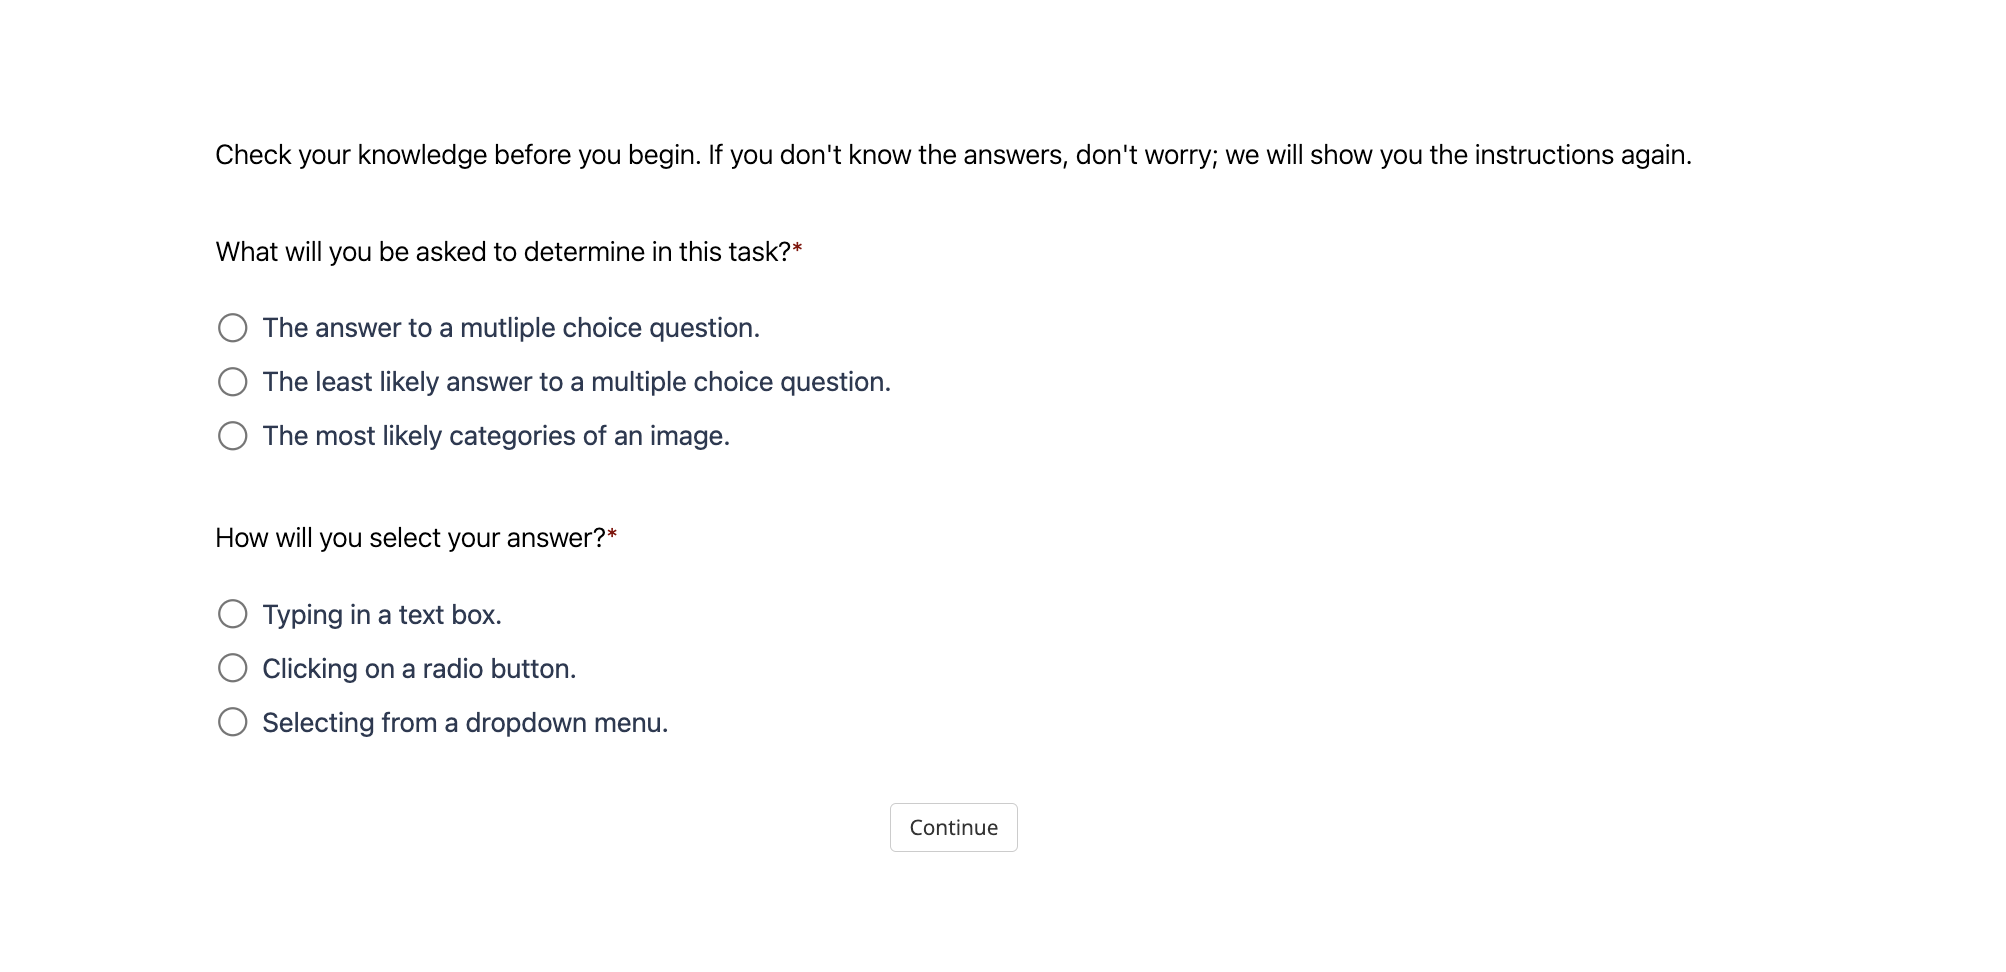This screenshot has height=972, width=2006.
Task: Click the label text "Clicking on a radio button."
Action: pyautogui.click(x=419, y=669)
